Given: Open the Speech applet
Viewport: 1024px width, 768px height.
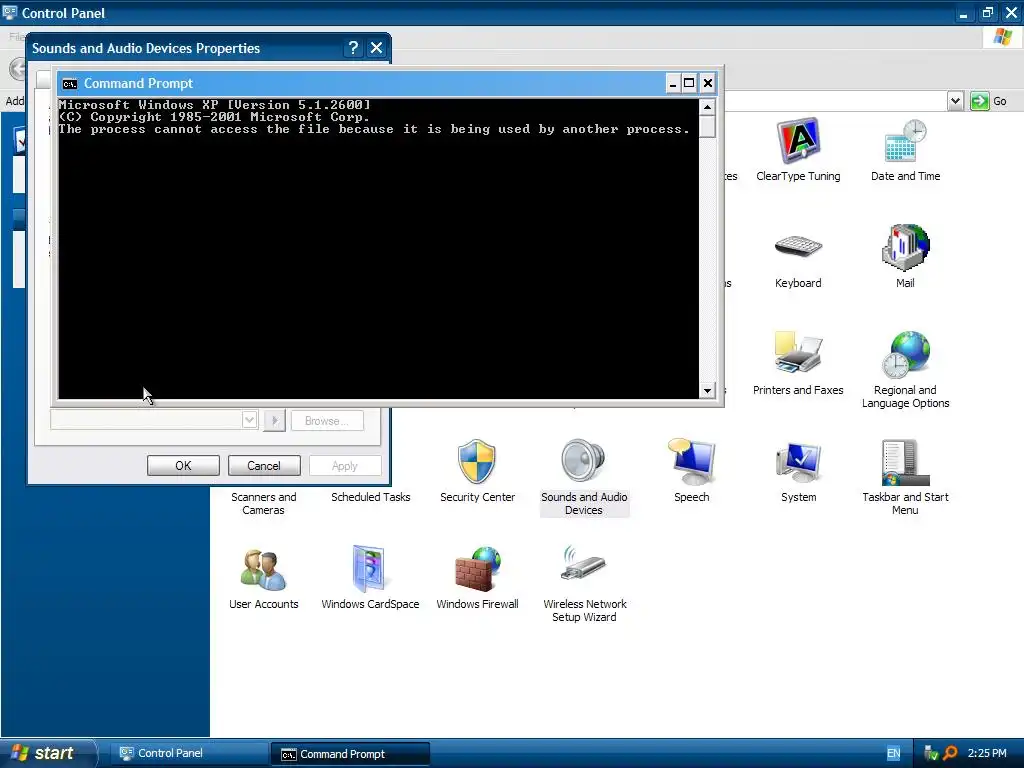Looking at the screenshot, I should pyautogui.click(x=692, y=472).
